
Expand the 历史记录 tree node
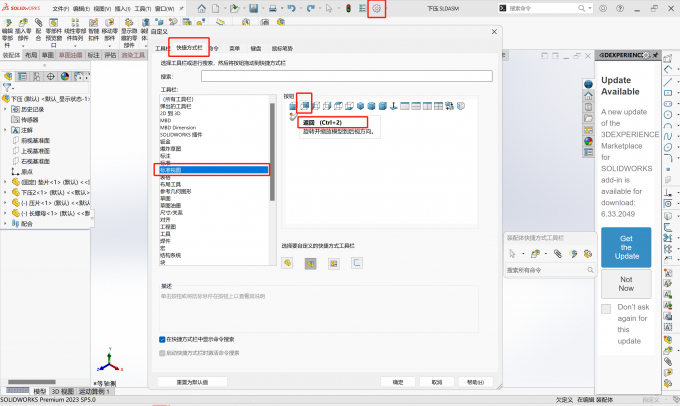(5, 109)
